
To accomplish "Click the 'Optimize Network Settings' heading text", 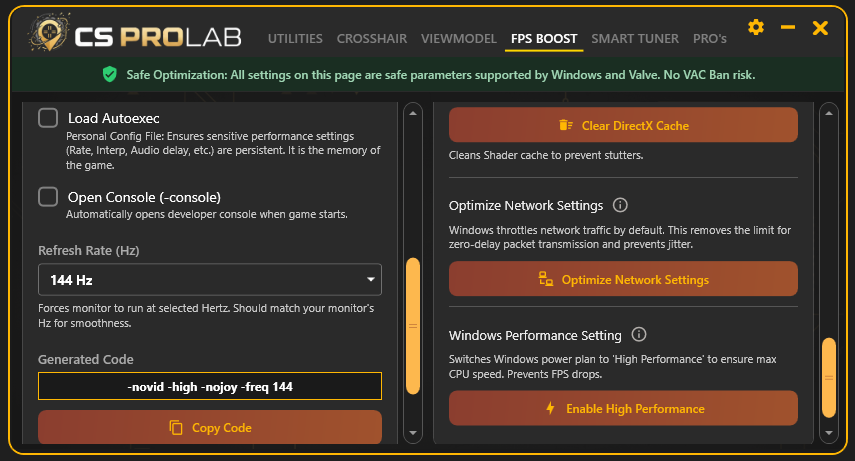I will click(x=526, y=206).
